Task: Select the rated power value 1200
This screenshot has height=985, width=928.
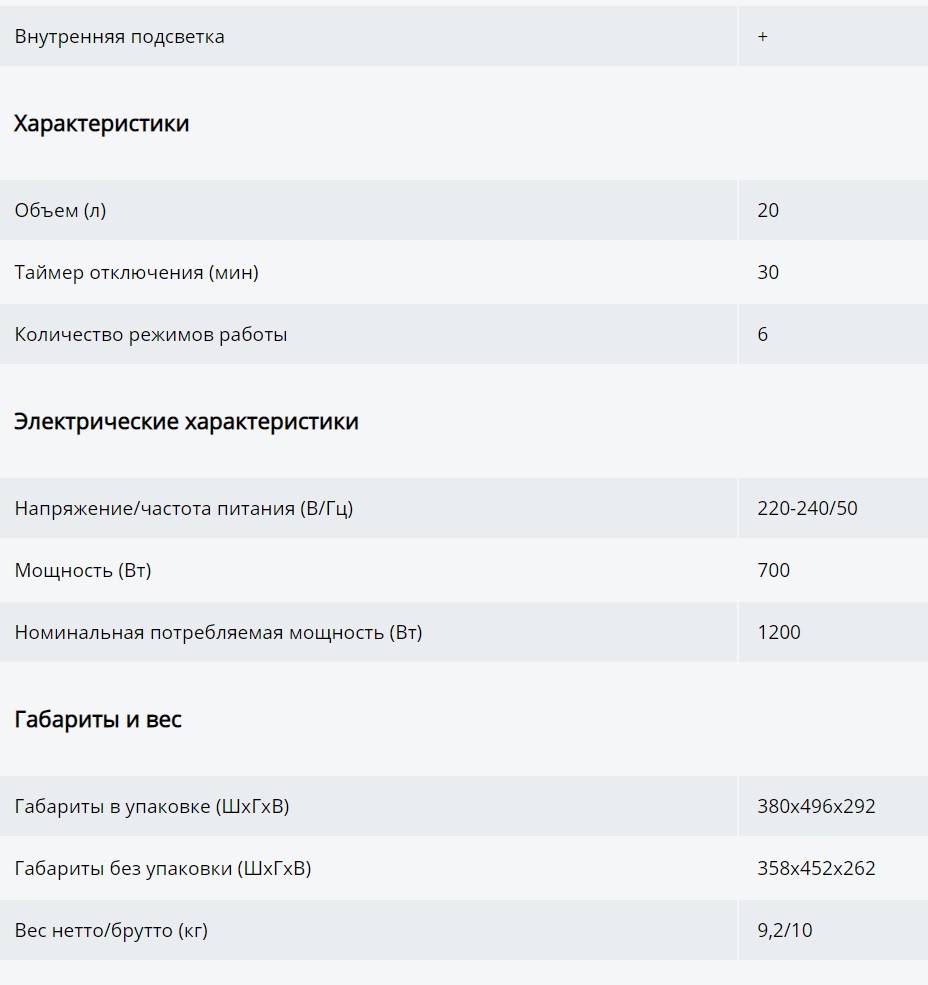Action: tap(779, 632)
